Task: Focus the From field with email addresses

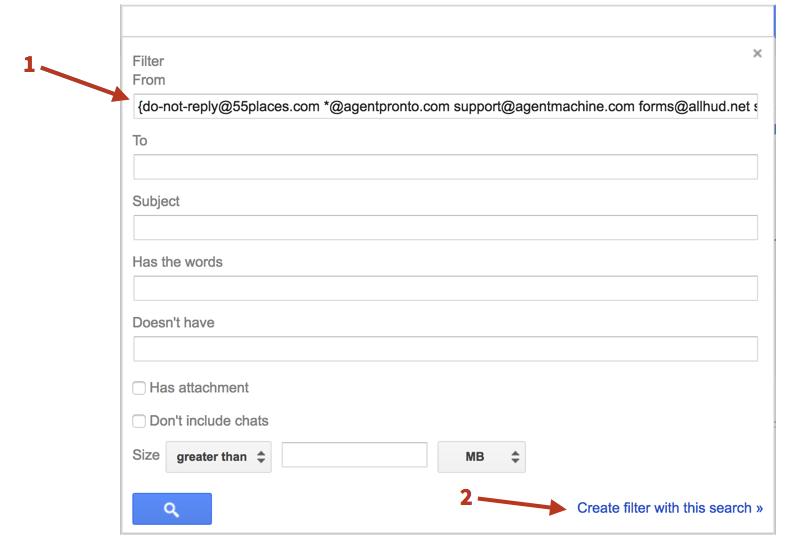Action: [x=445, y=106]
